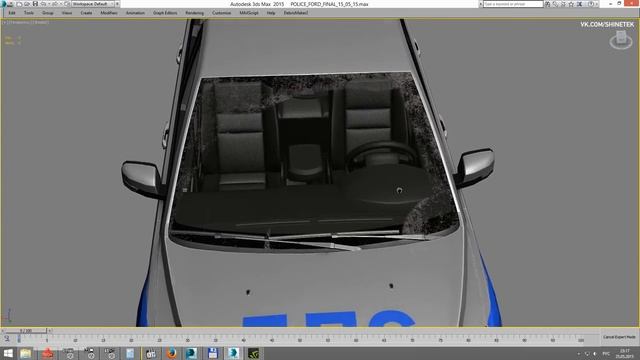Open Firefox from the taskbar
The image size is (640, 360).
[171, 353]
